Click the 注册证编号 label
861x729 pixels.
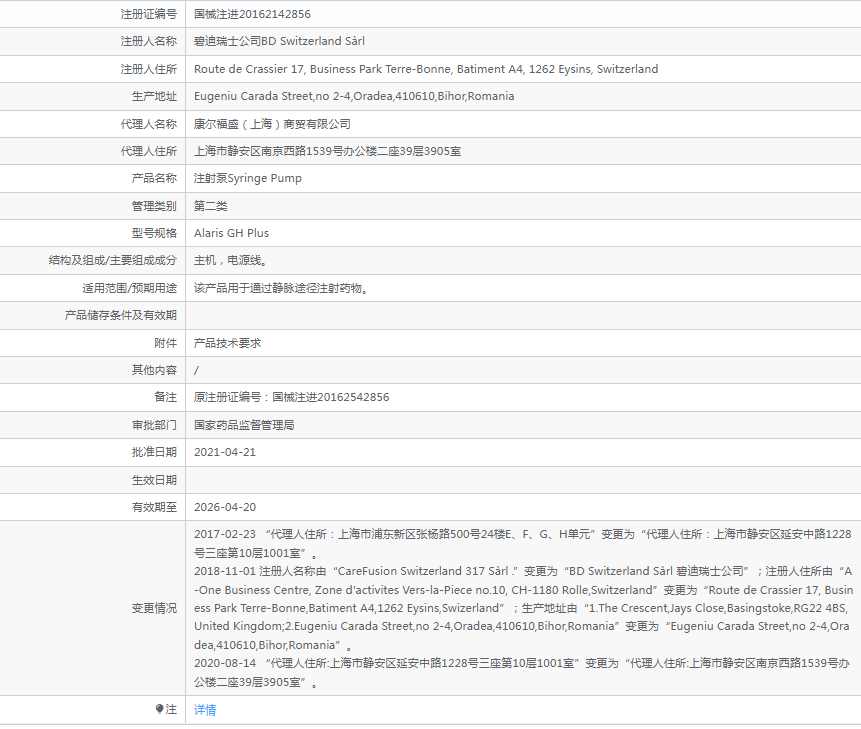[x=149, y=14]
